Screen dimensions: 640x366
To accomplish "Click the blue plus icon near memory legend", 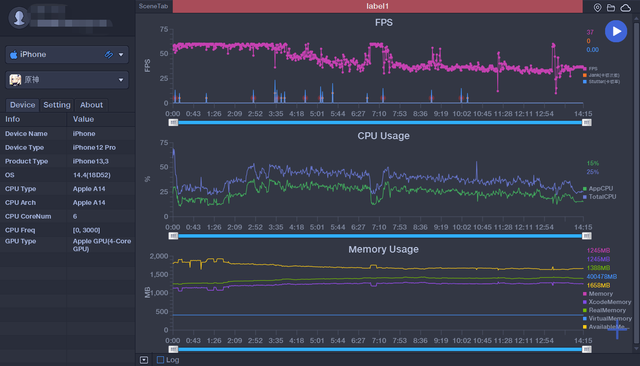I will point(617,330).
